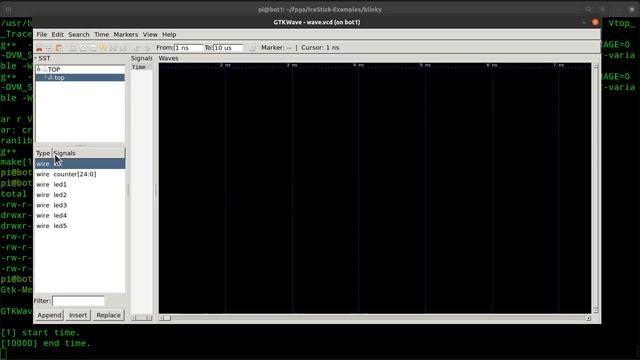
Task: Click the signal Filter text box
Action: (78, 301)
